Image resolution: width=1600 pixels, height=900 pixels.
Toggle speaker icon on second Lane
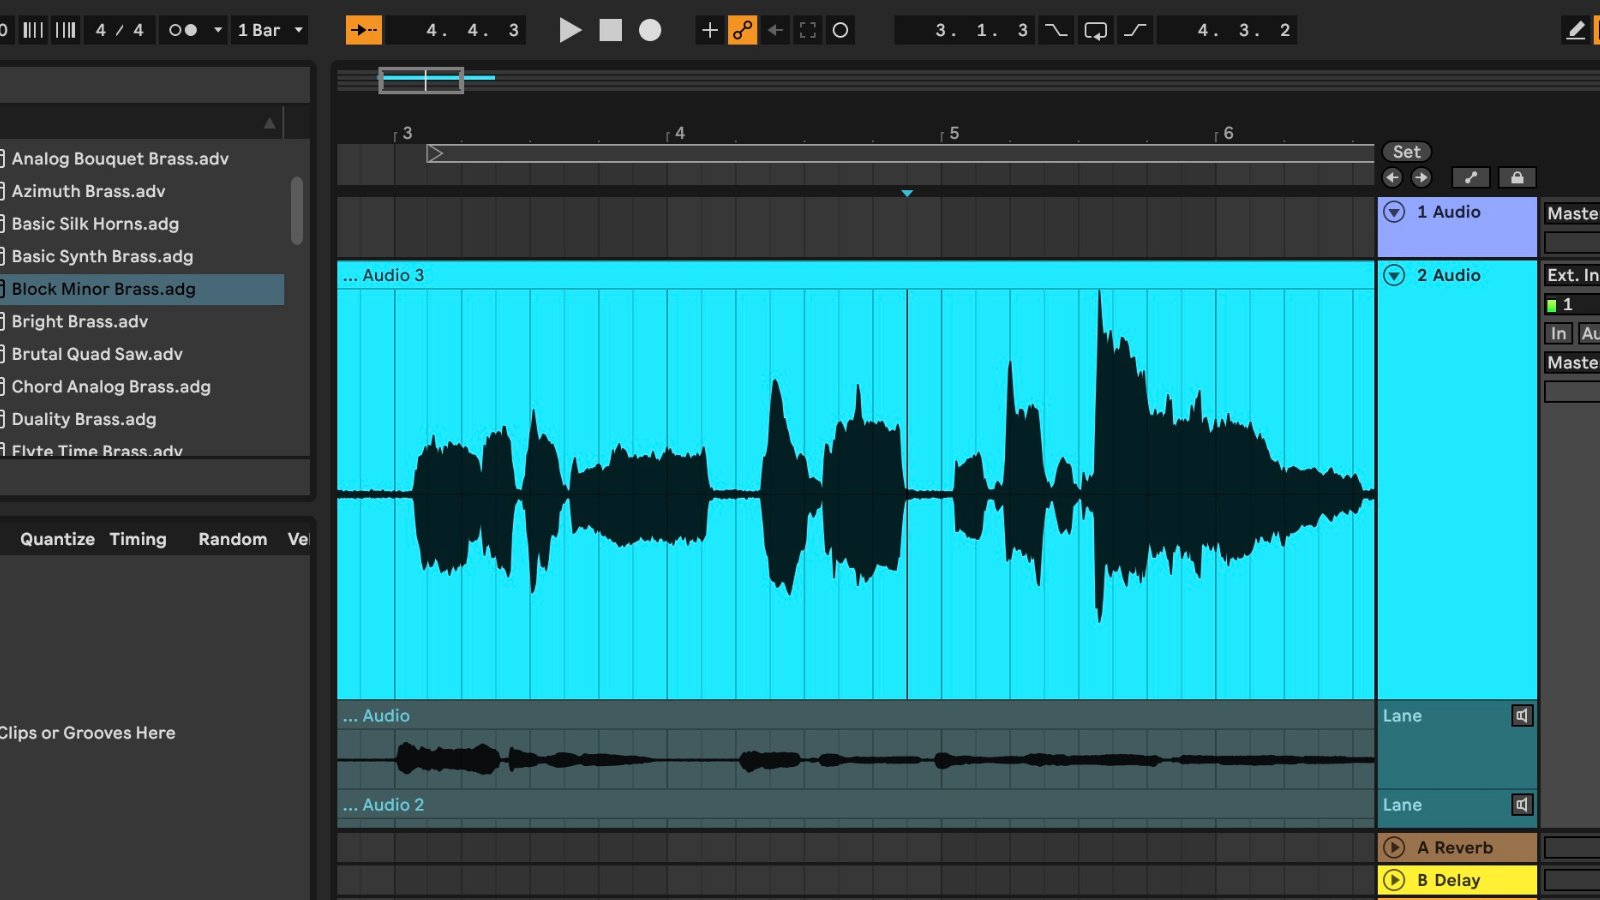pos(1521,805)
